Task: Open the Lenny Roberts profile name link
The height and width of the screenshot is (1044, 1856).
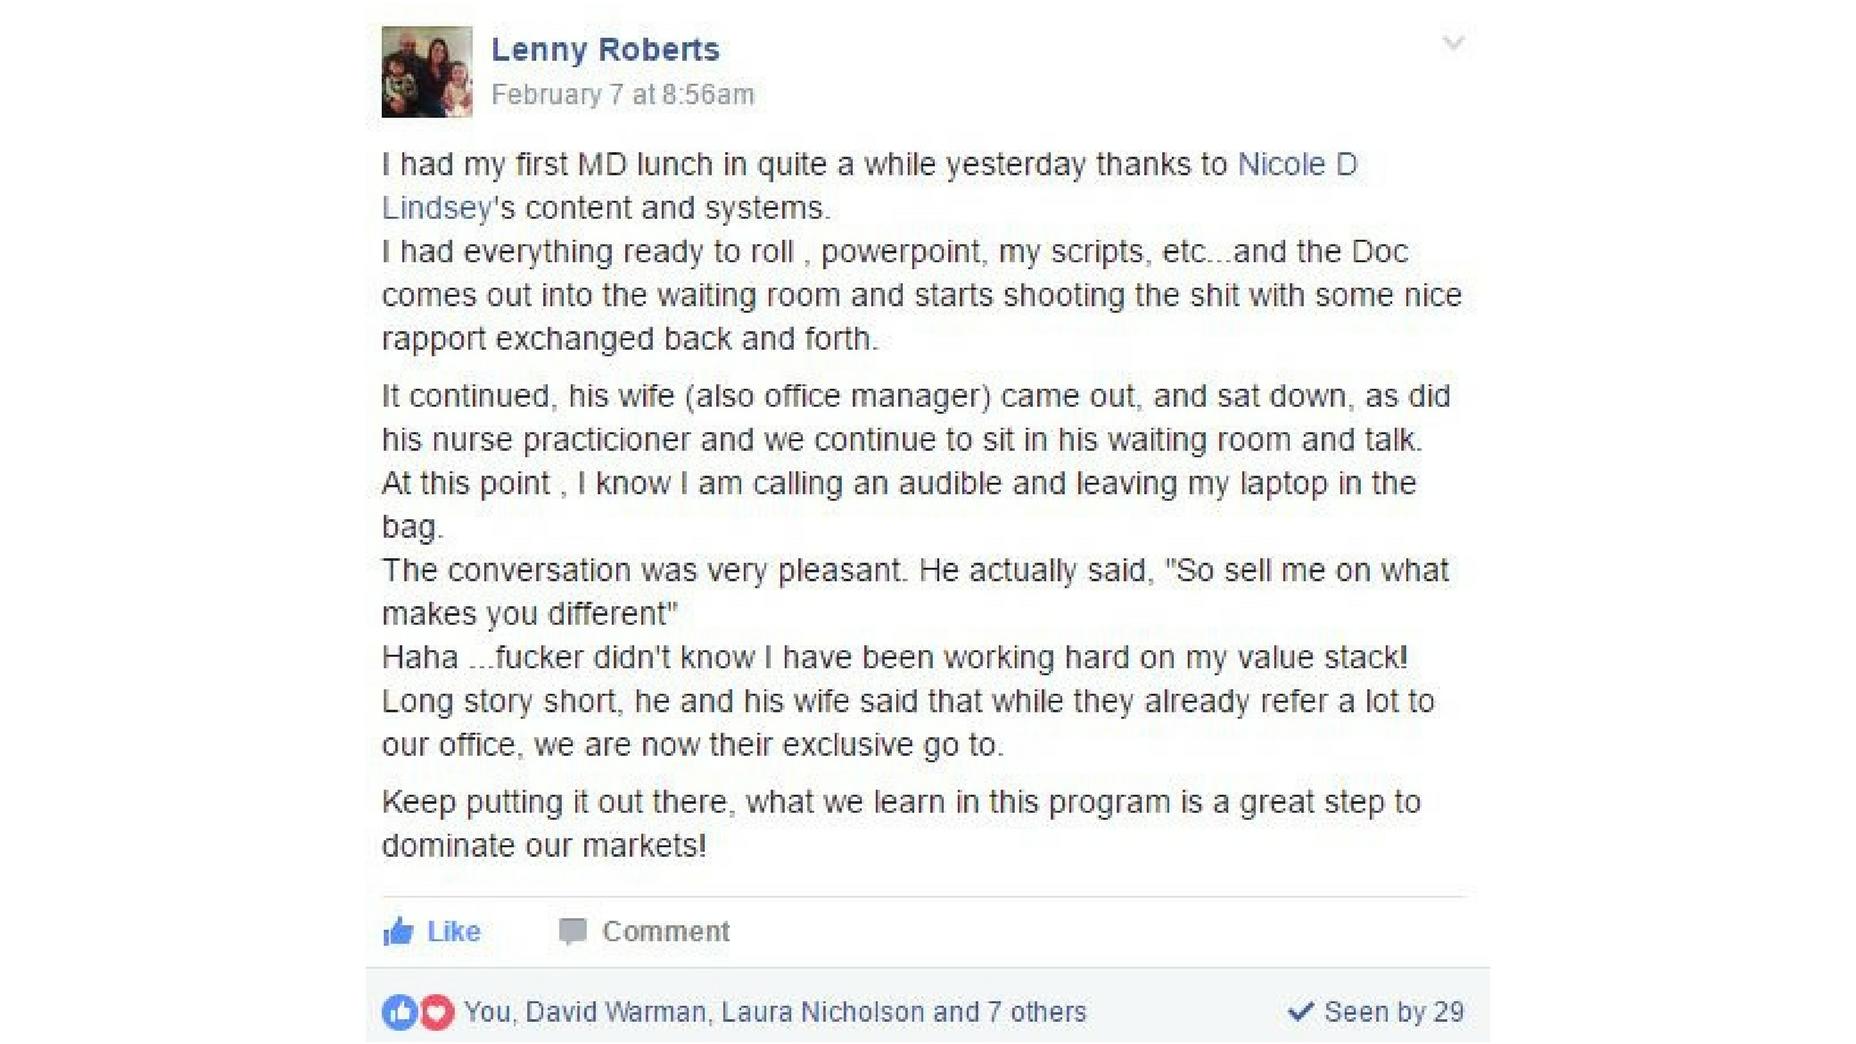Action: [x=605, y=49]
